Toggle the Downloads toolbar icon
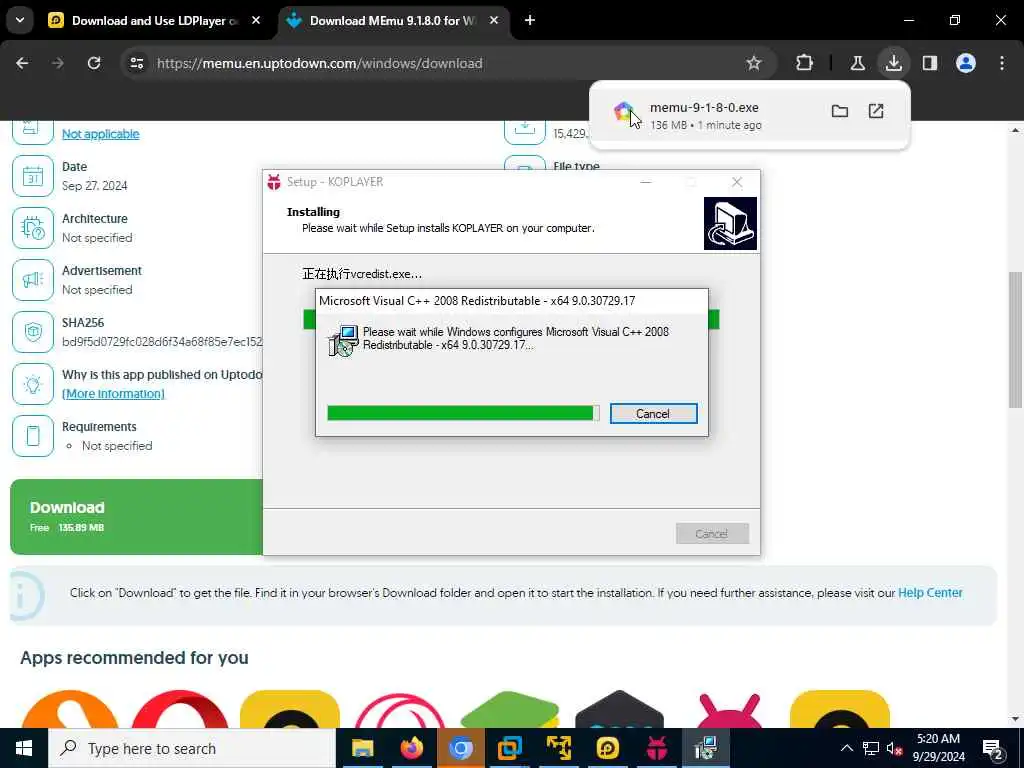 pyautogui.click(x=893, y=63)
